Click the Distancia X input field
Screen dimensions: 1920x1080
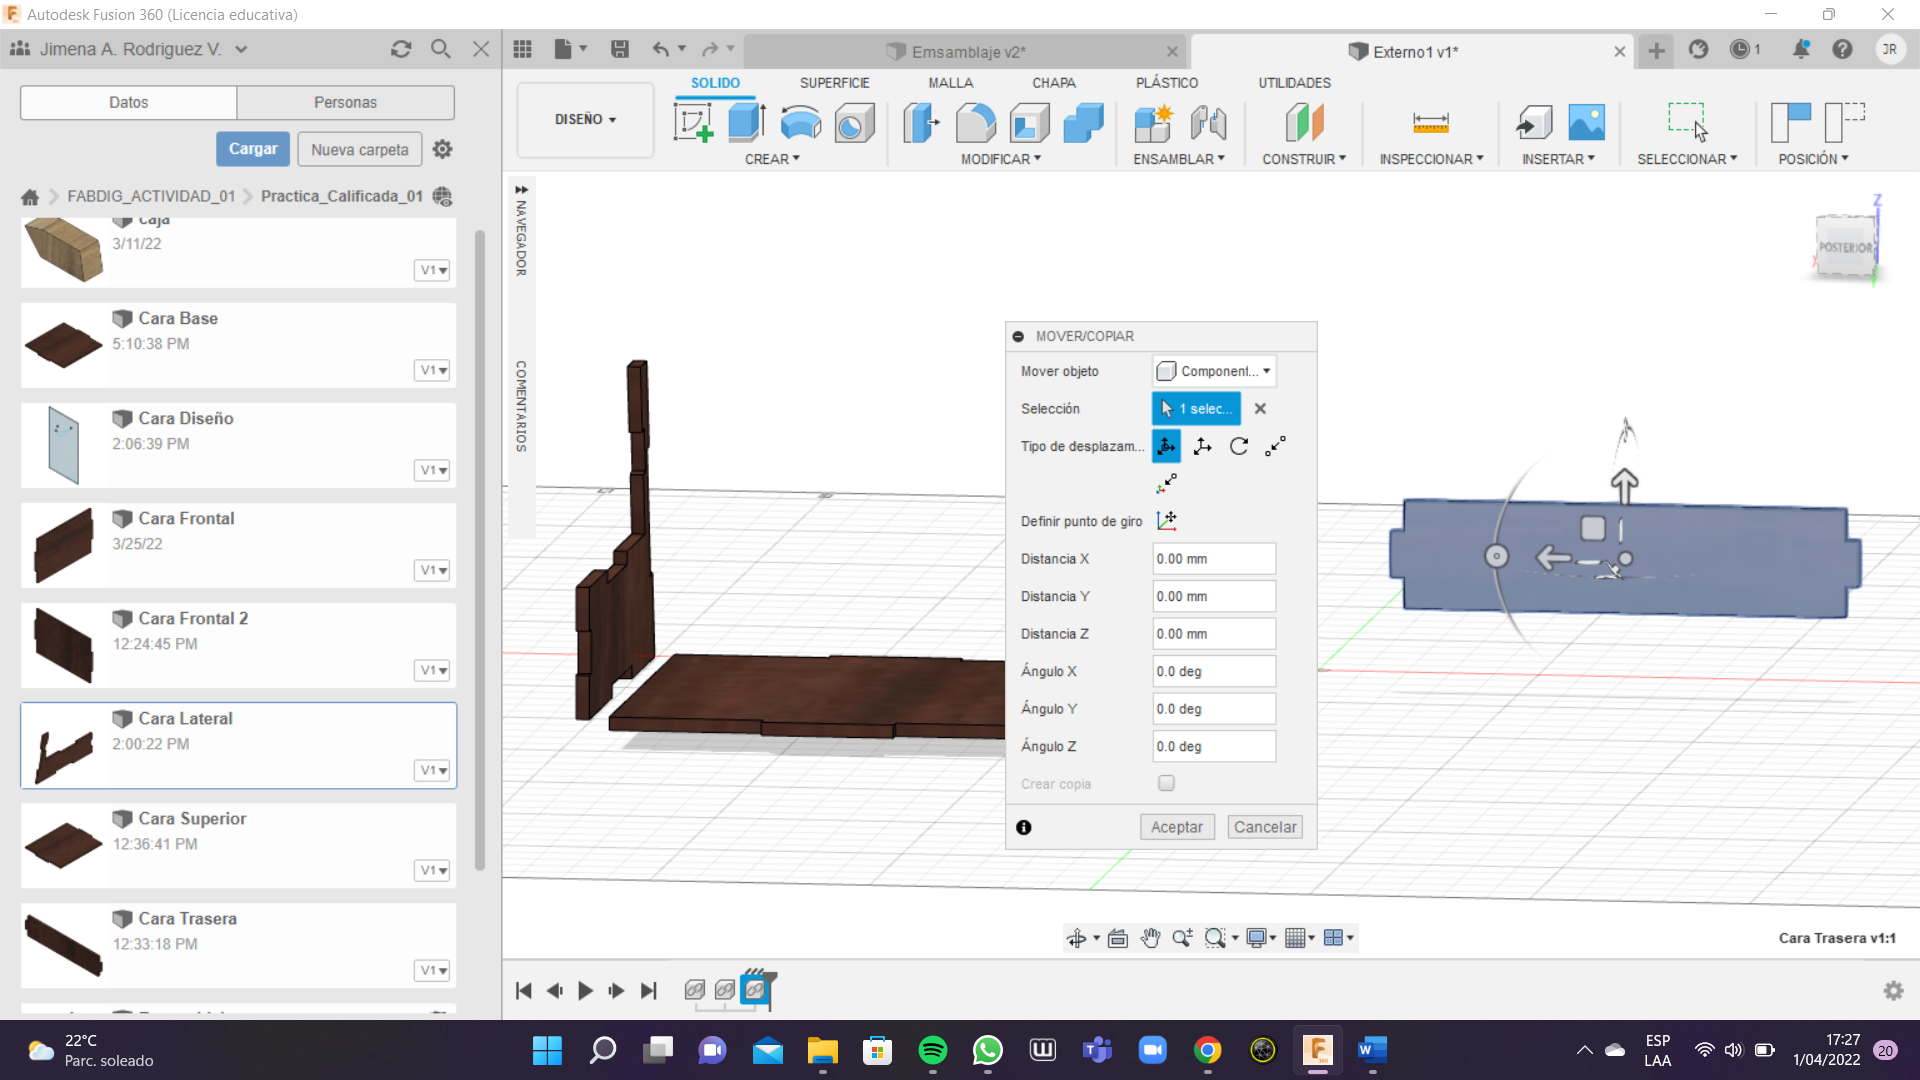(1213, 559)
